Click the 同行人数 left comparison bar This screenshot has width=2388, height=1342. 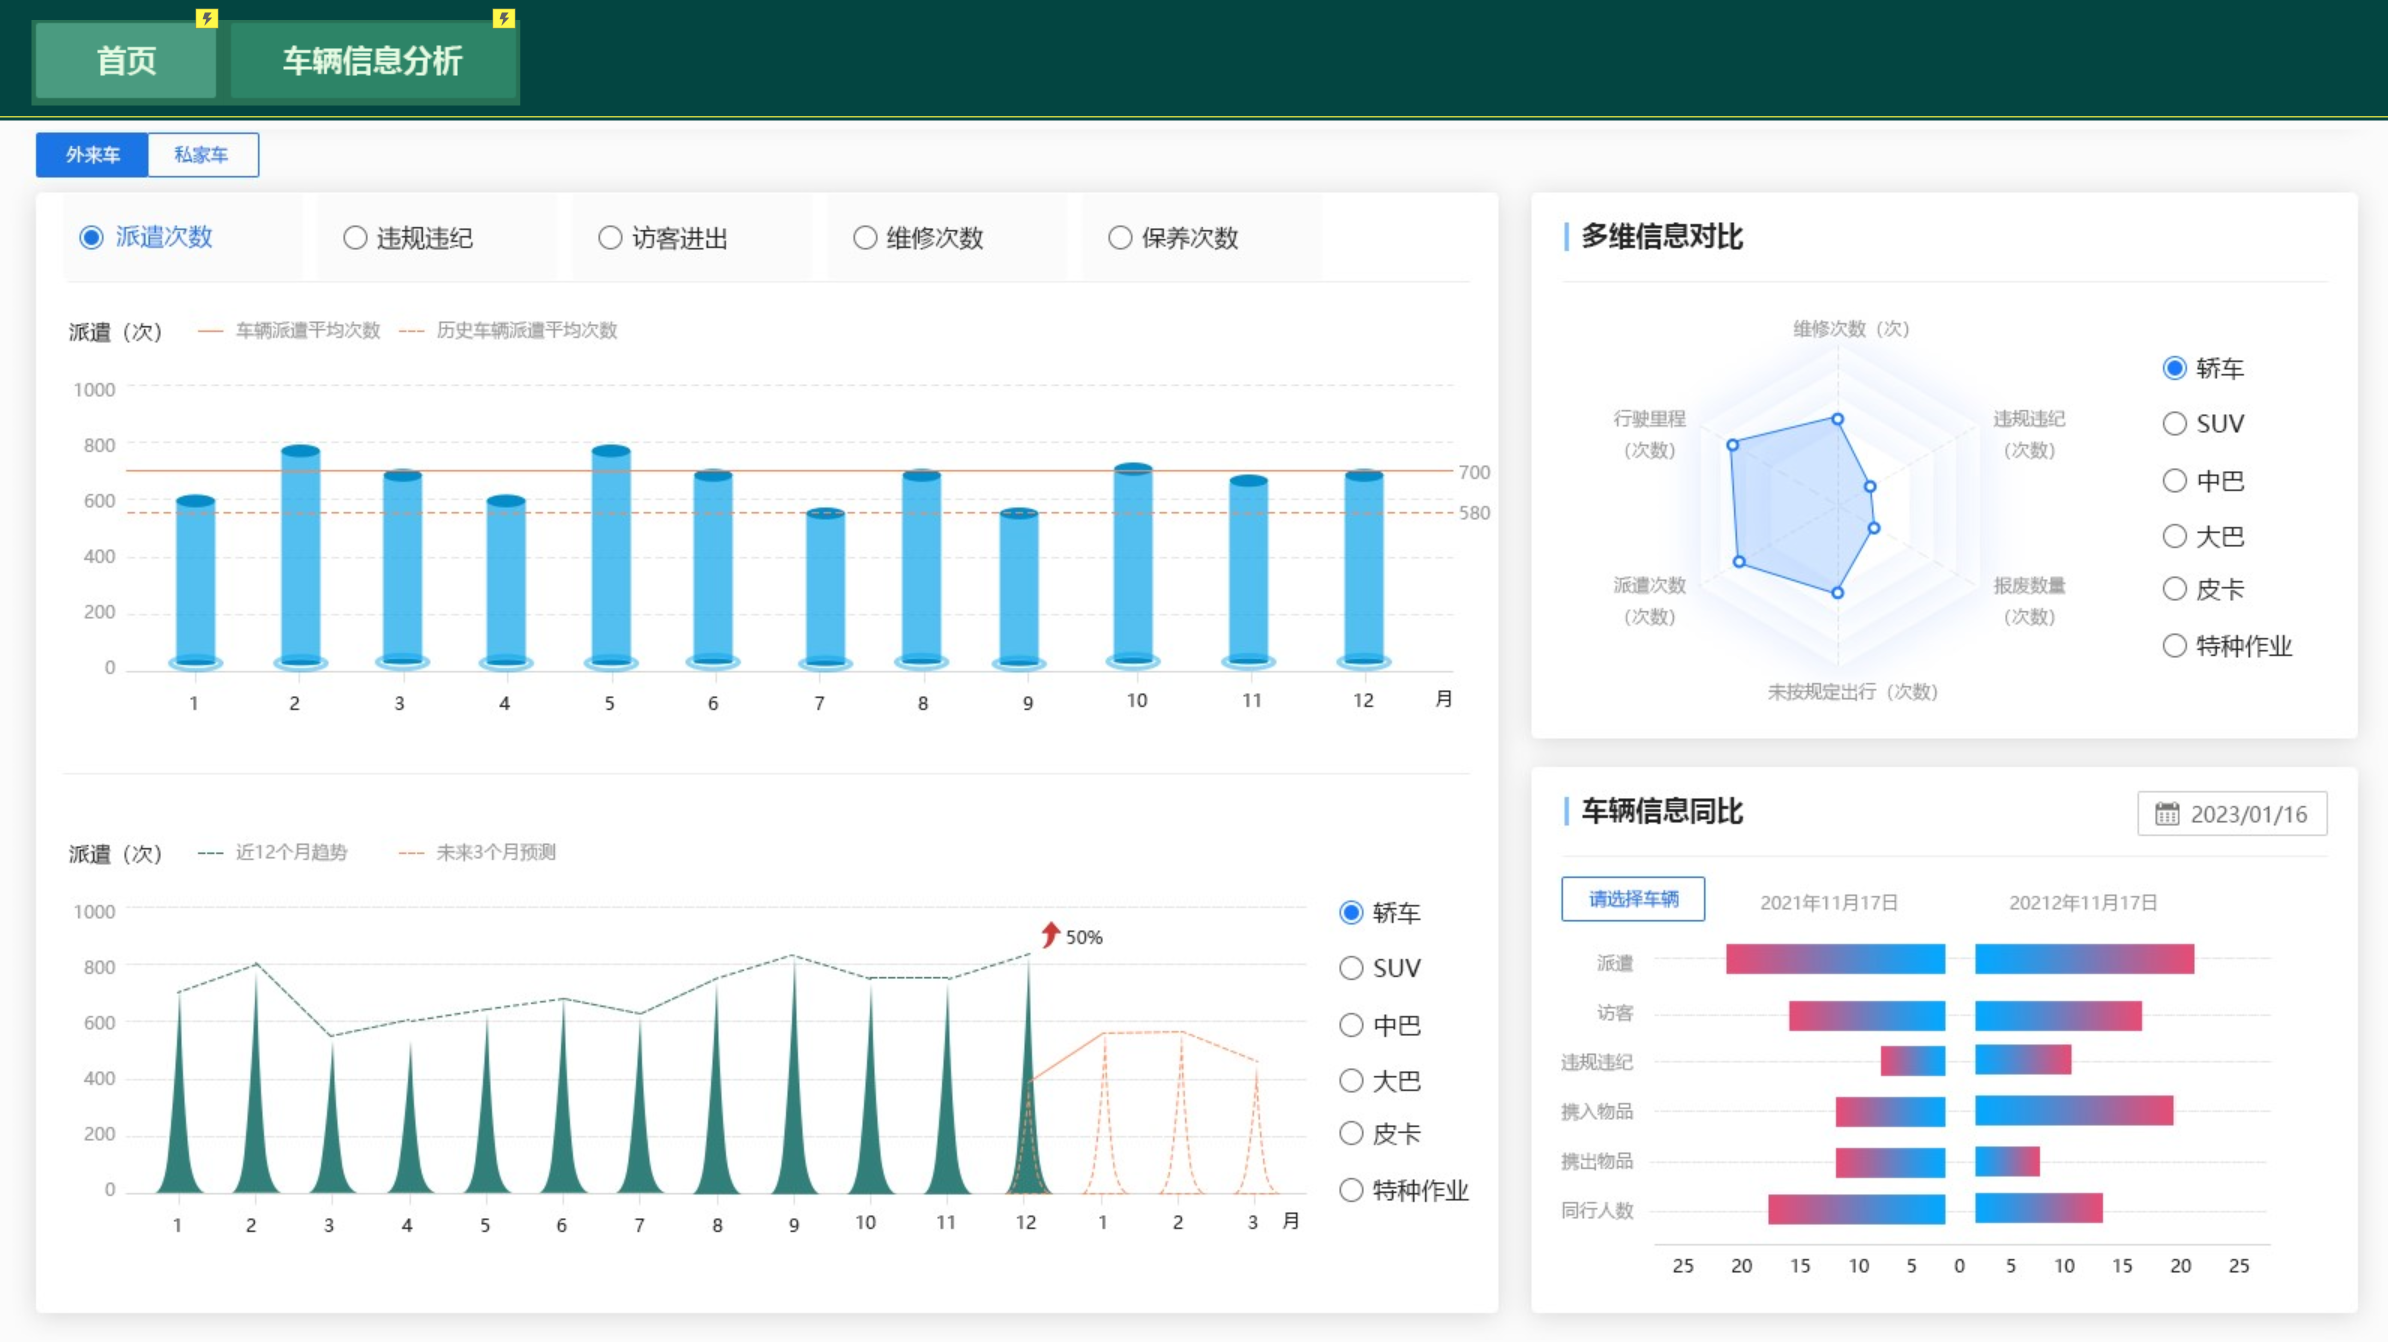(x=1856, y=1209)
